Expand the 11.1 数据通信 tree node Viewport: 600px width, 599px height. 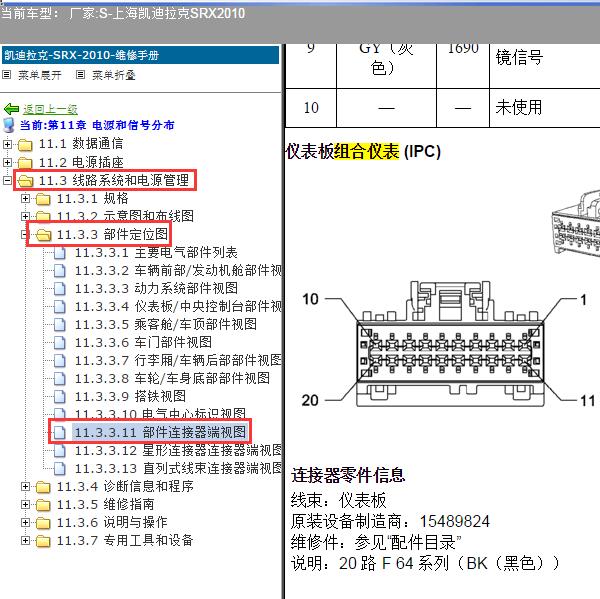pyautogui.click(x=8, y=144)
